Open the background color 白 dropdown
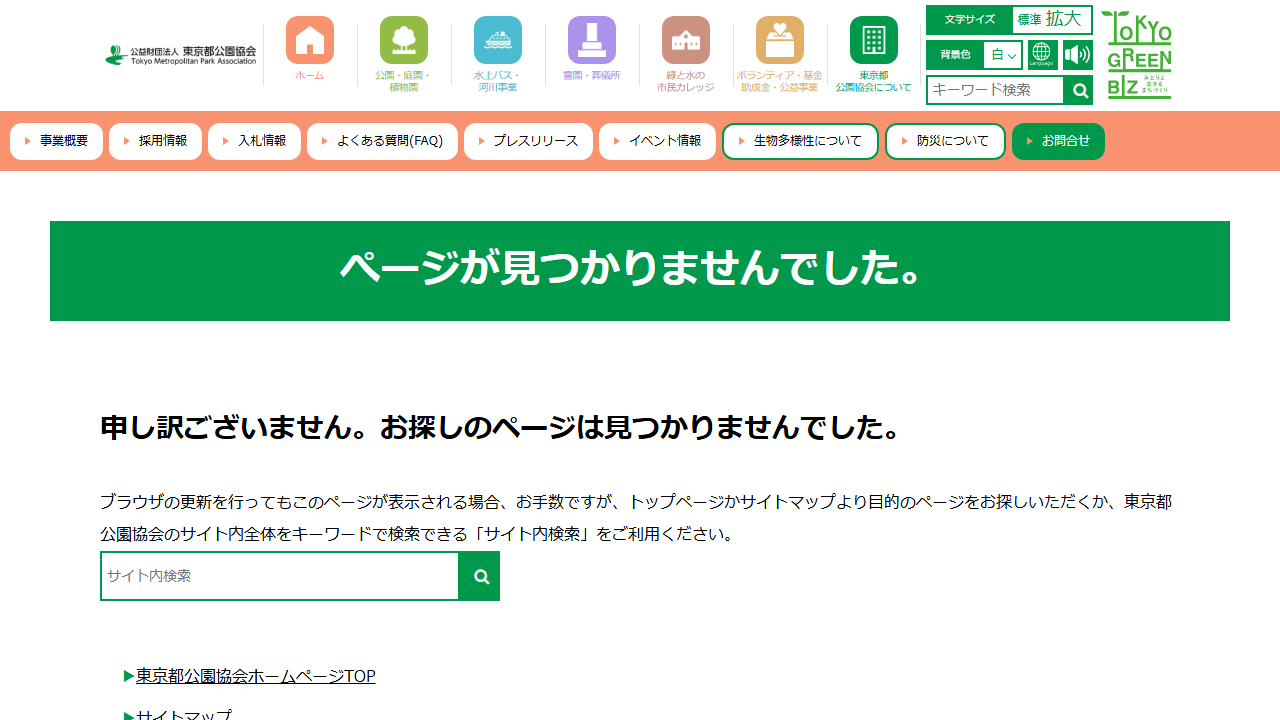The width and height of the screenshot is (1280, 720). (x=1003, y=55)
